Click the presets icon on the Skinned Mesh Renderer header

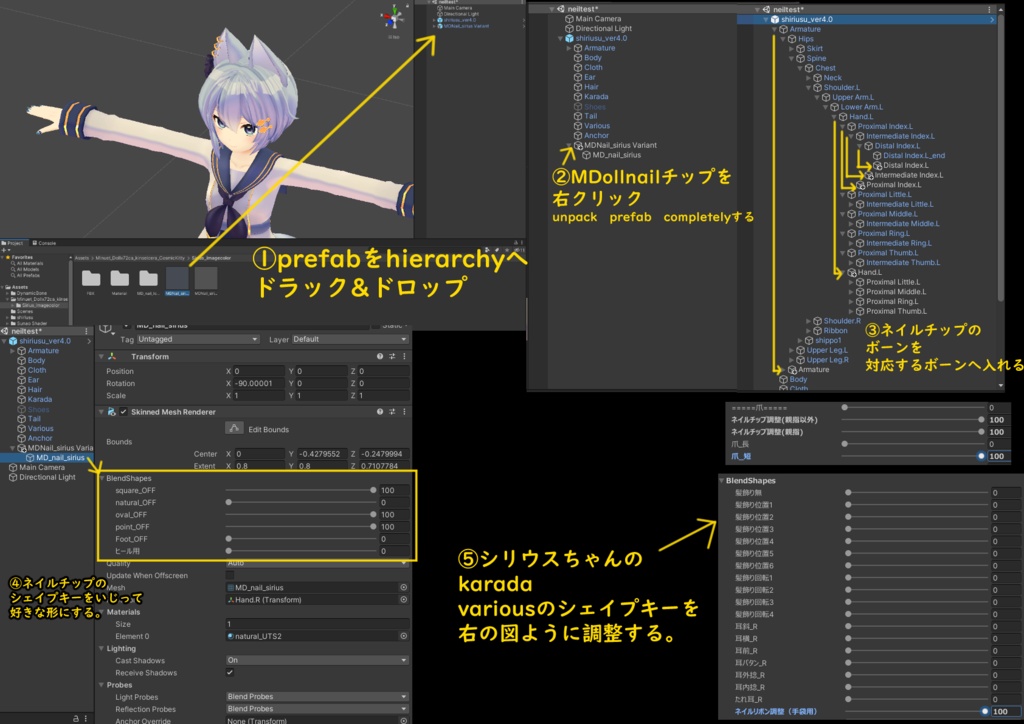coord(393,412)
